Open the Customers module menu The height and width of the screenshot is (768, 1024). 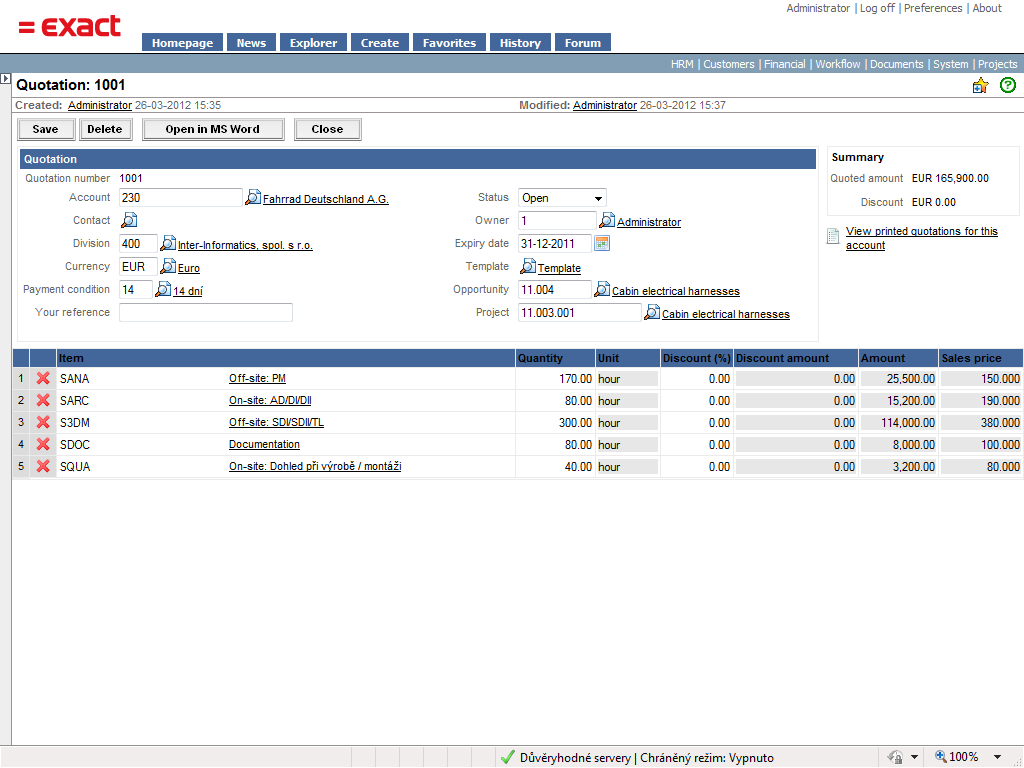point(729,64)
